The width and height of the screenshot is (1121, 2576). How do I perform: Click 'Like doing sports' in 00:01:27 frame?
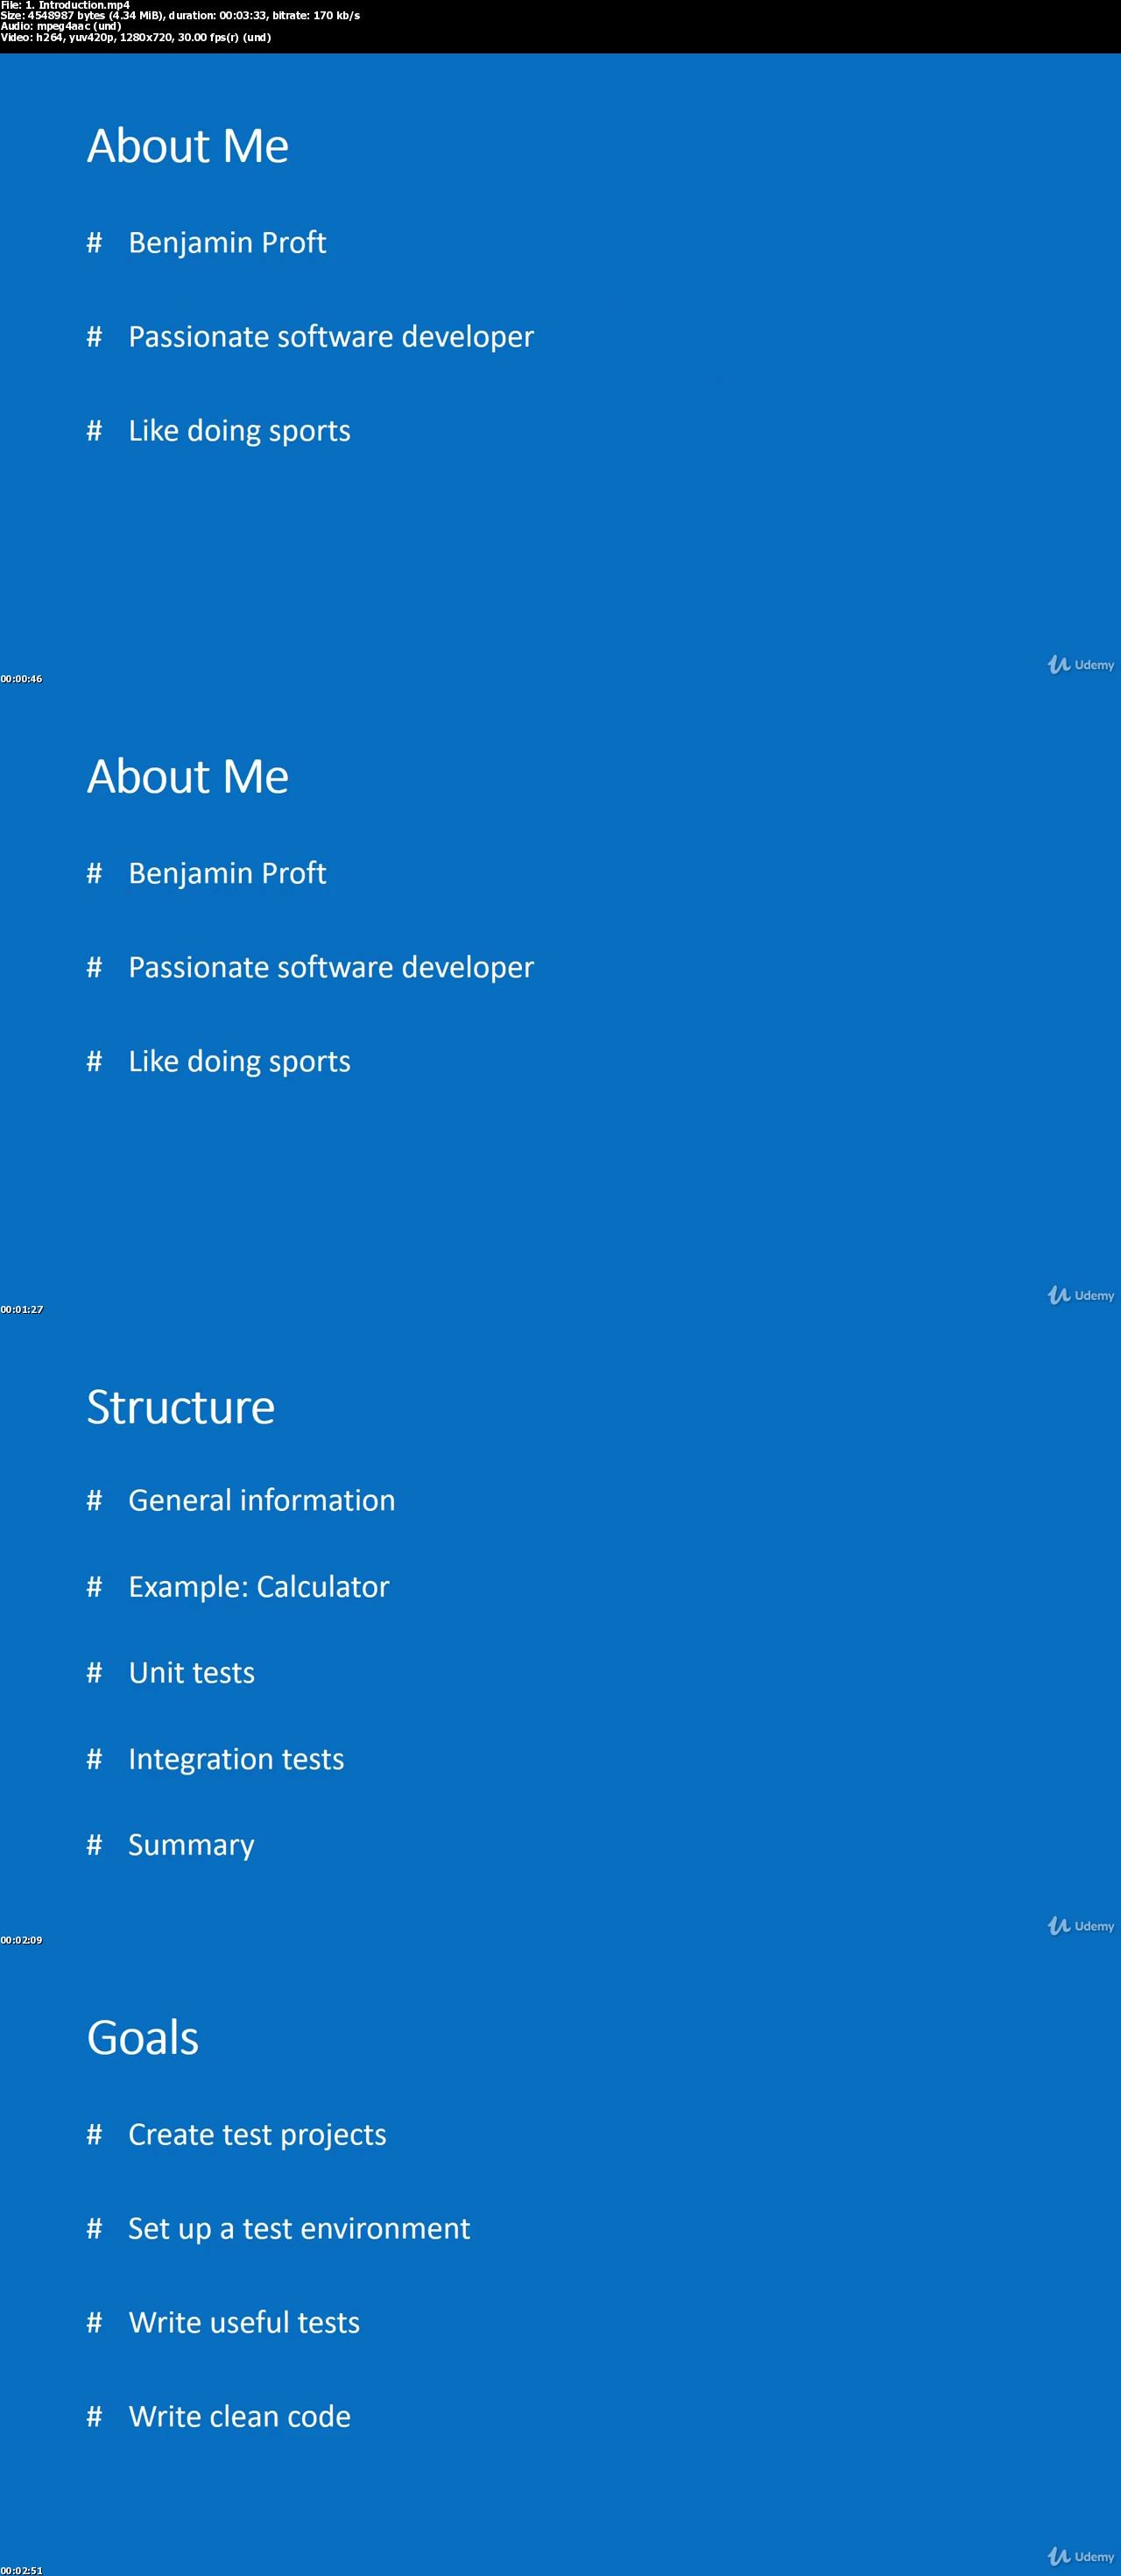tap(239, 1062)
